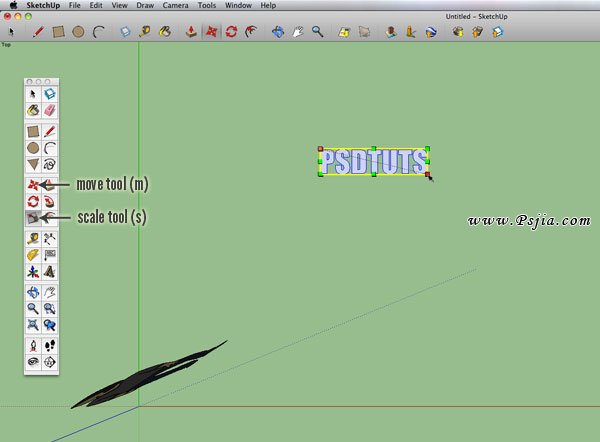
Task: Click the Zoom magnifier in the top toolbar
Action: 317,32
